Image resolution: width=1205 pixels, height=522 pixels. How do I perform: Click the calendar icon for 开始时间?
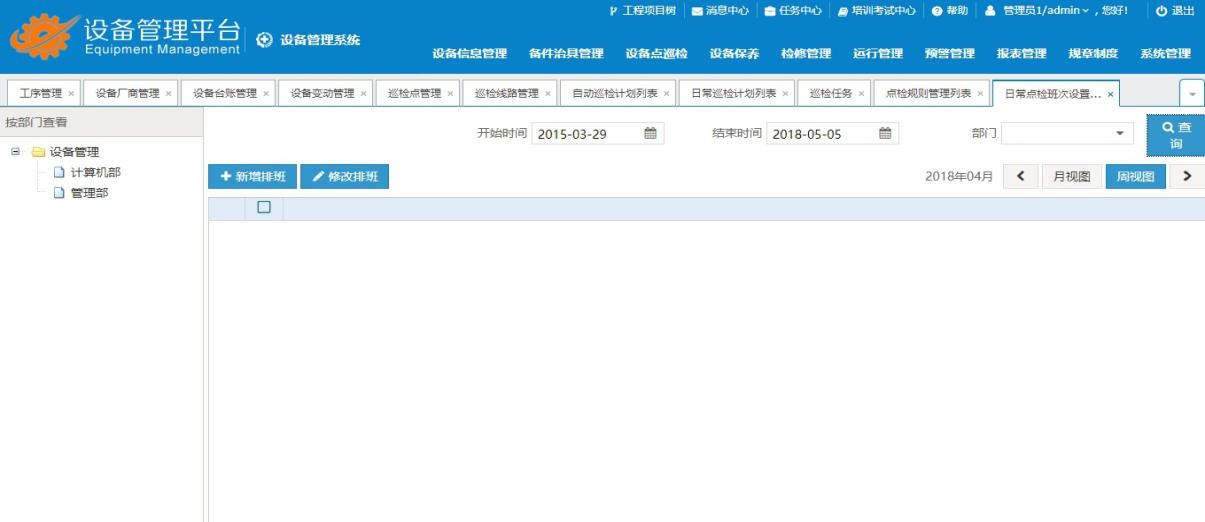(650, 134)
